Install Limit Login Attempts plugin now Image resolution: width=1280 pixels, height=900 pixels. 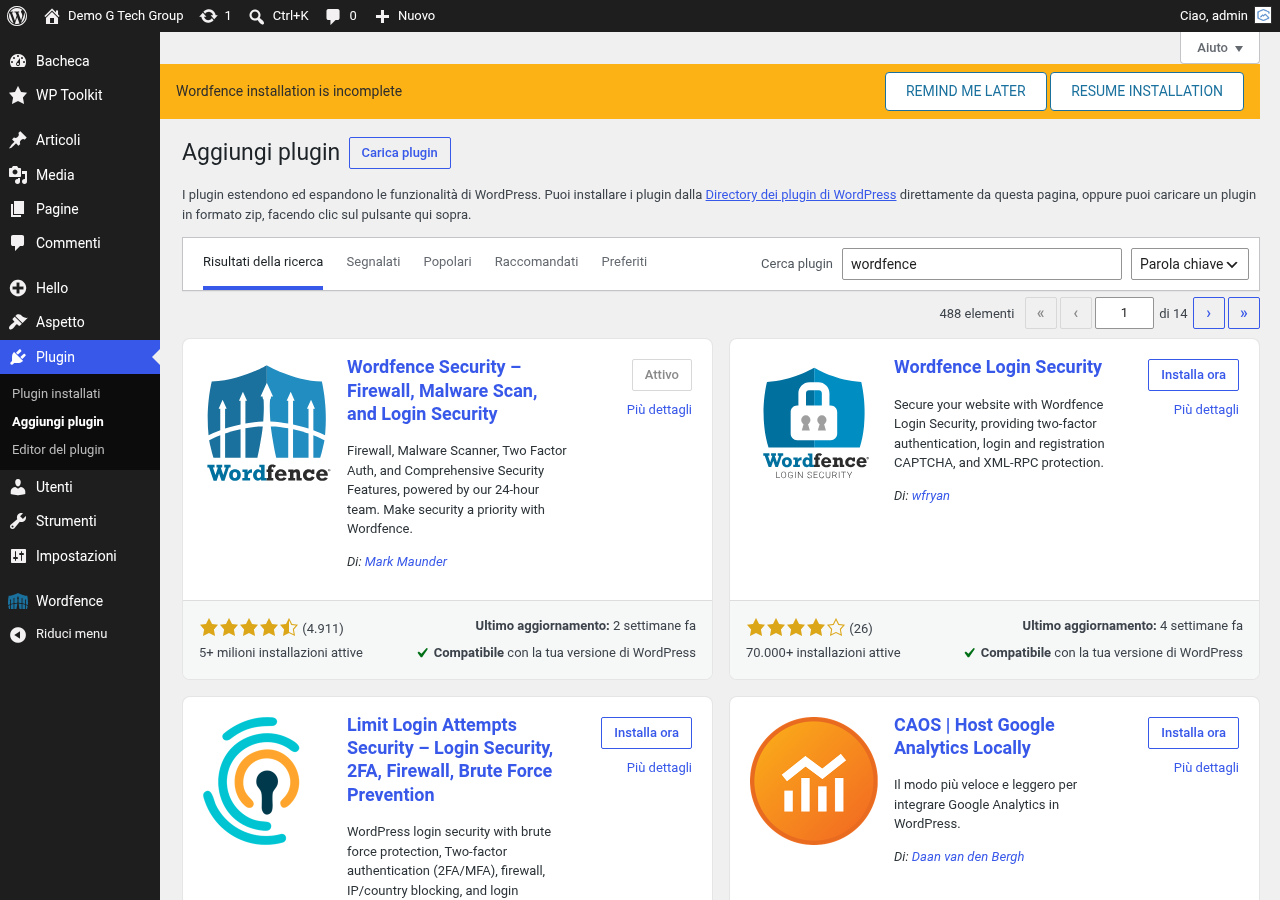point(646,733)
